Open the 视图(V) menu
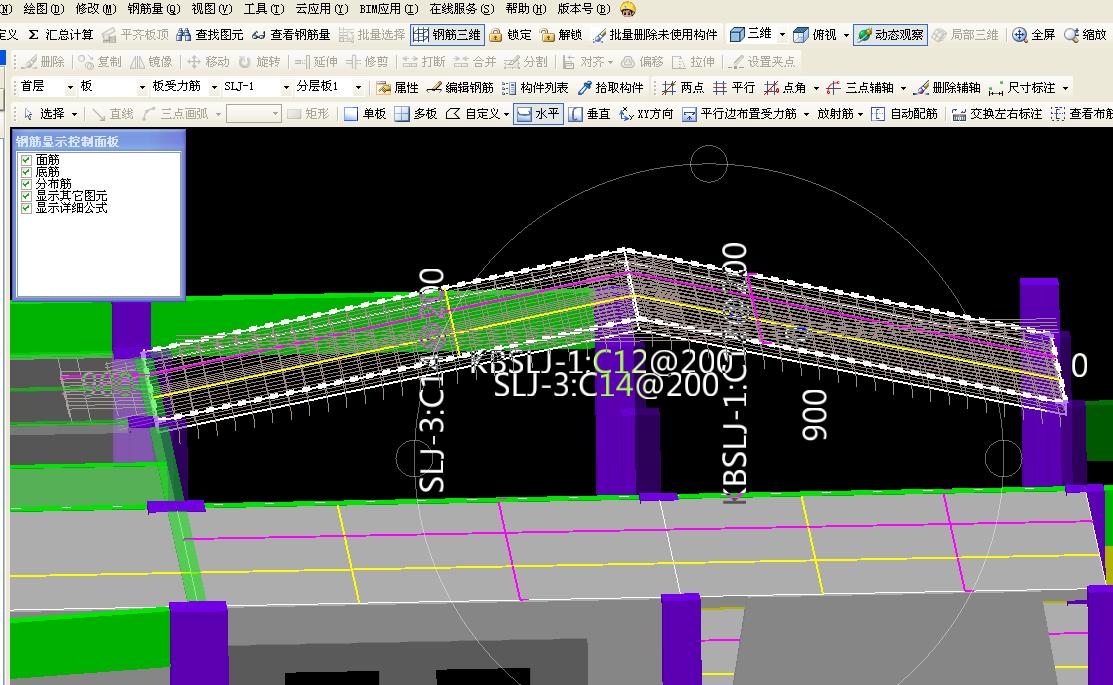Viewport: 1113px width, 685px height. tap(212, 9)
